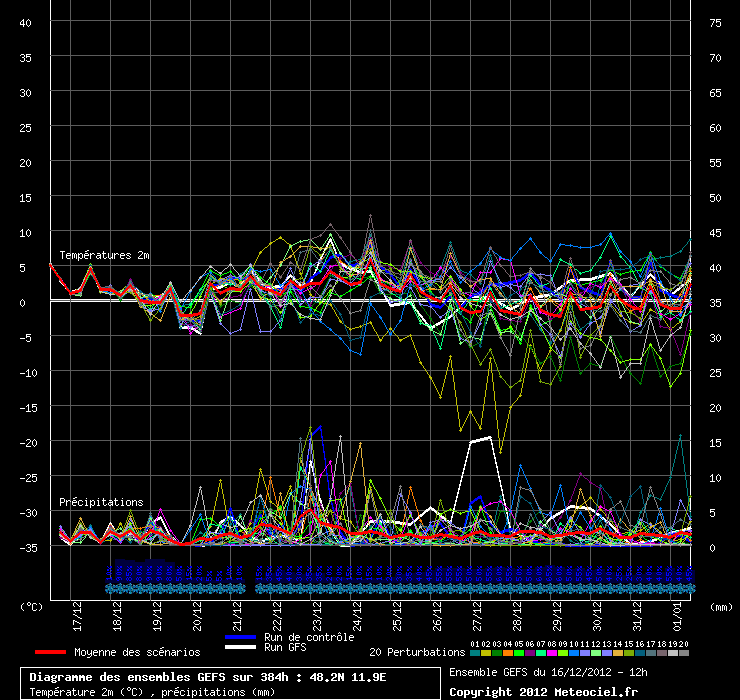The width and height of the screenshot is (740, 700).
Task: Click blue legend line for Run de contrôle
Action: [241, 637]
